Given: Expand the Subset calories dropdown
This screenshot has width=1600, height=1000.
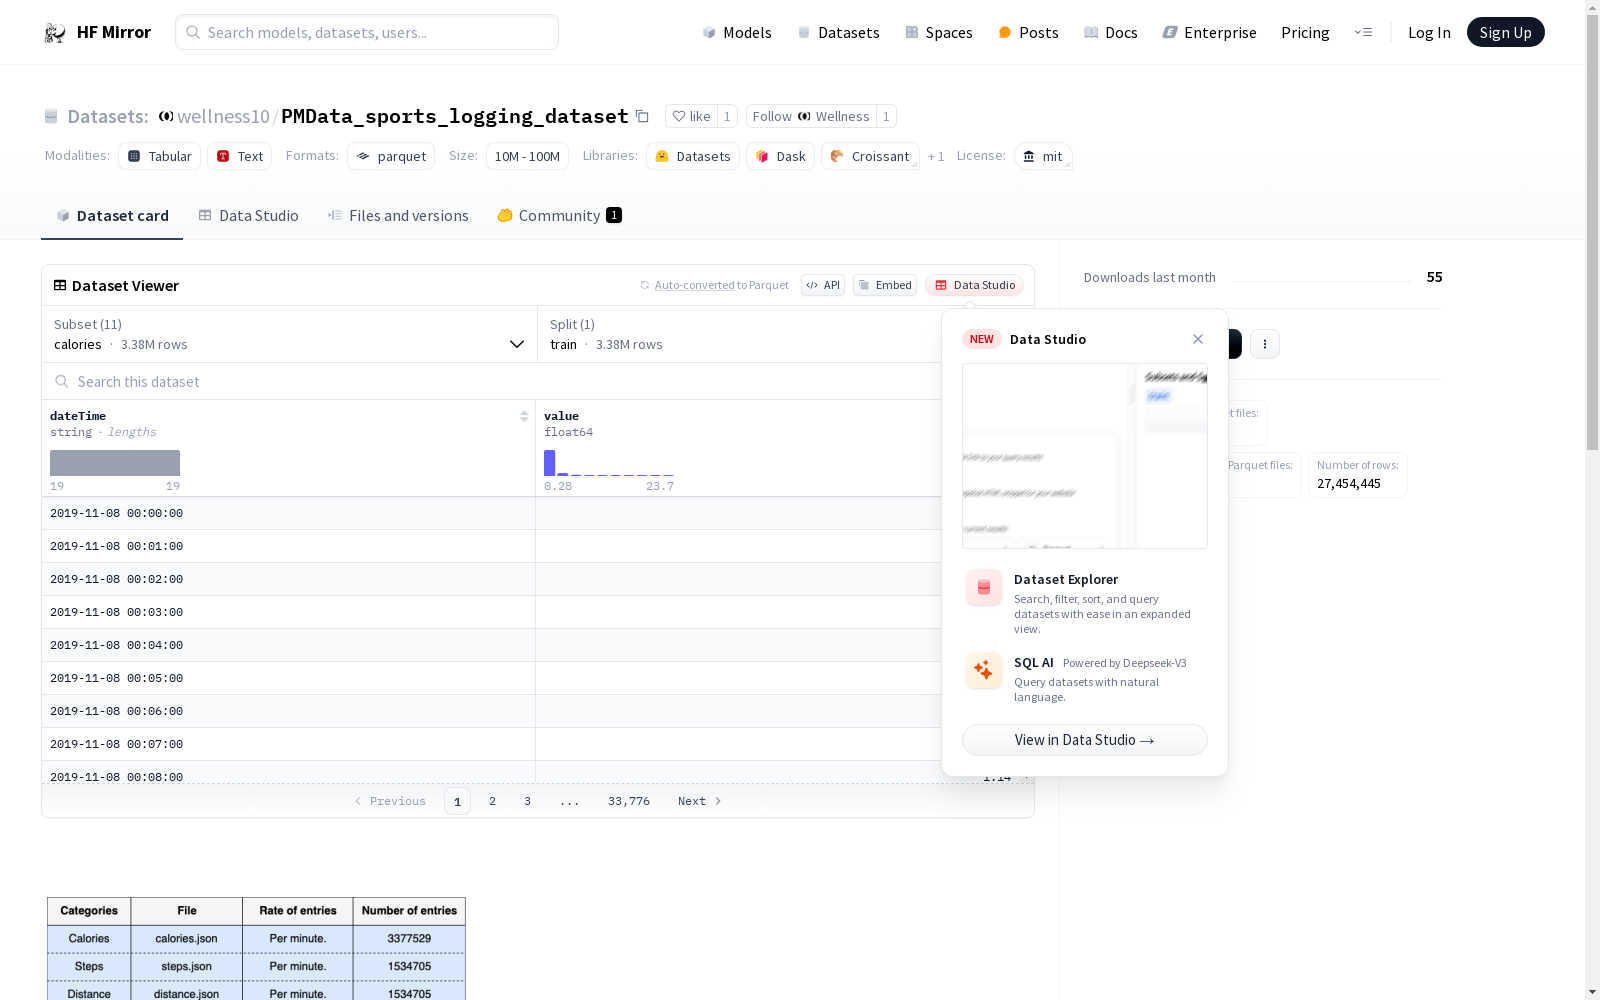Looking at the screenshot, I should coord(289,334).
